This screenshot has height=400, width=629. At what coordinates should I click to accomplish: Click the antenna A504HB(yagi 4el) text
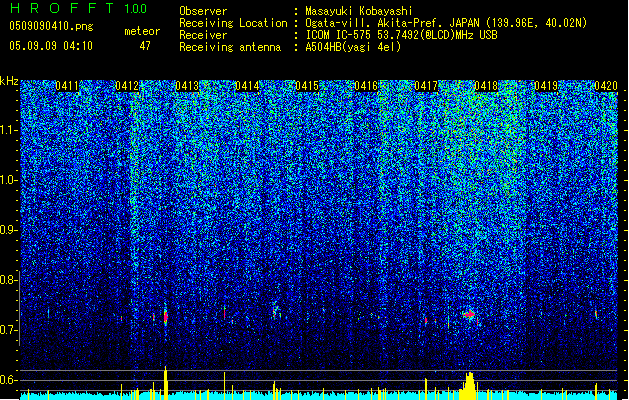pos(353,47)
